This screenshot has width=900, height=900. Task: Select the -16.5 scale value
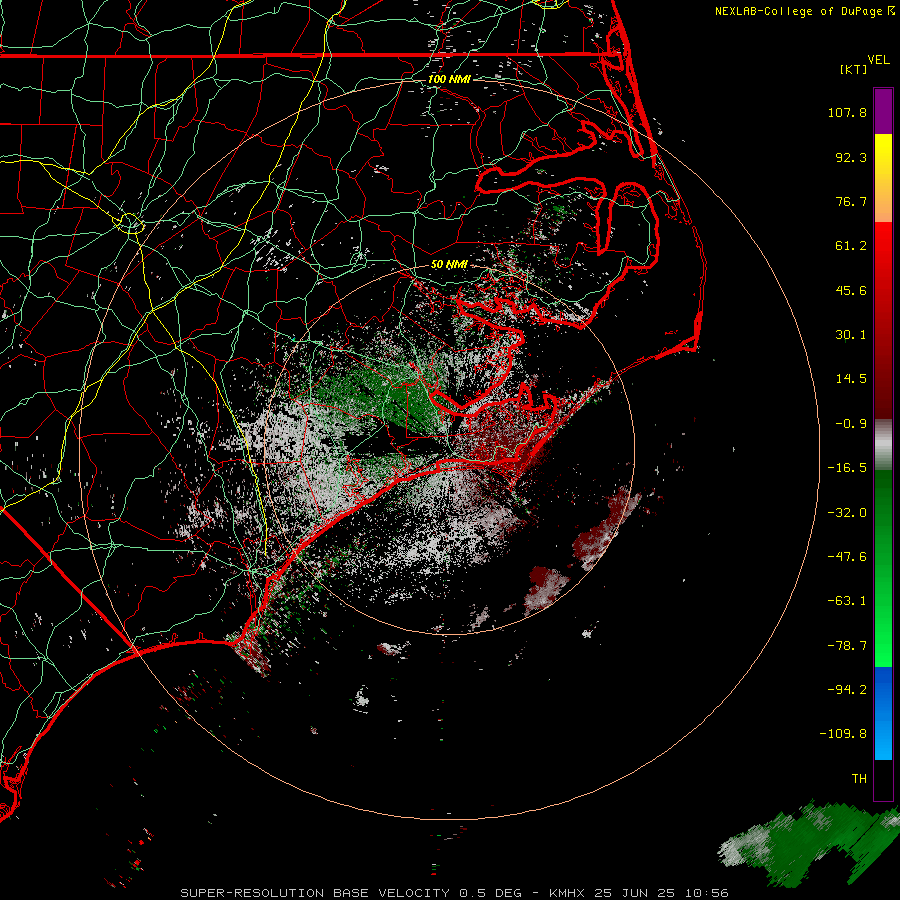tap(847, 468)
